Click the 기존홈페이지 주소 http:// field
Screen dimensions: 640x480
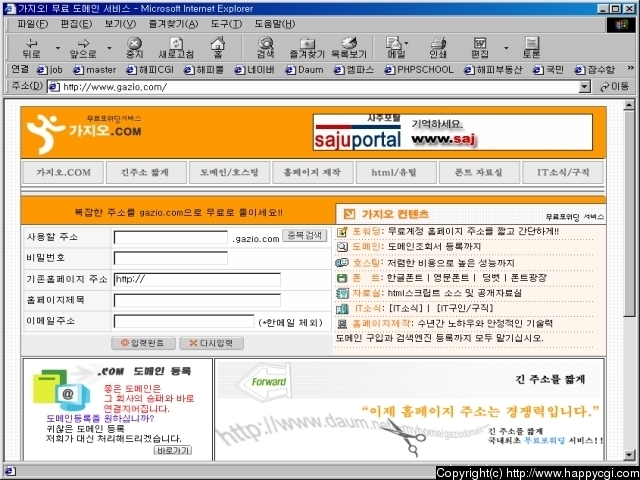(197, 280)
